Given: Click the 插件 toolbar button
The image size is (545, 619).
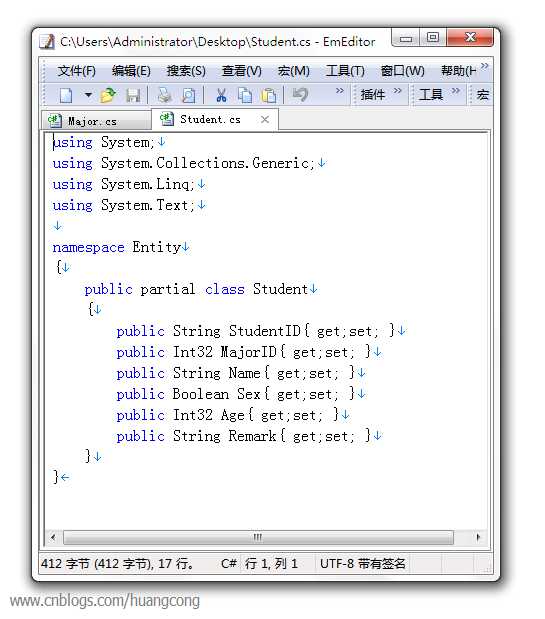Looking at the screenshot, I should [372, 95].
